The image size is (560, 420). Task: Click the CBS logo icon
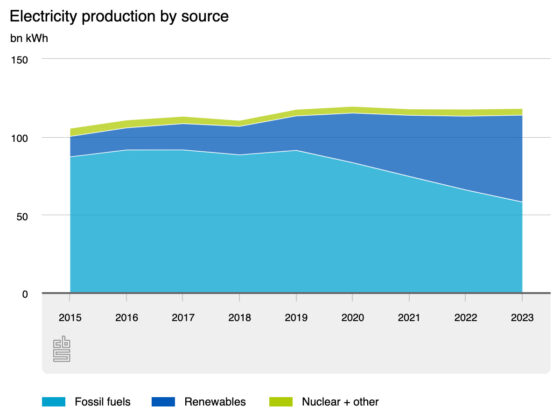[x=62, y=349]
